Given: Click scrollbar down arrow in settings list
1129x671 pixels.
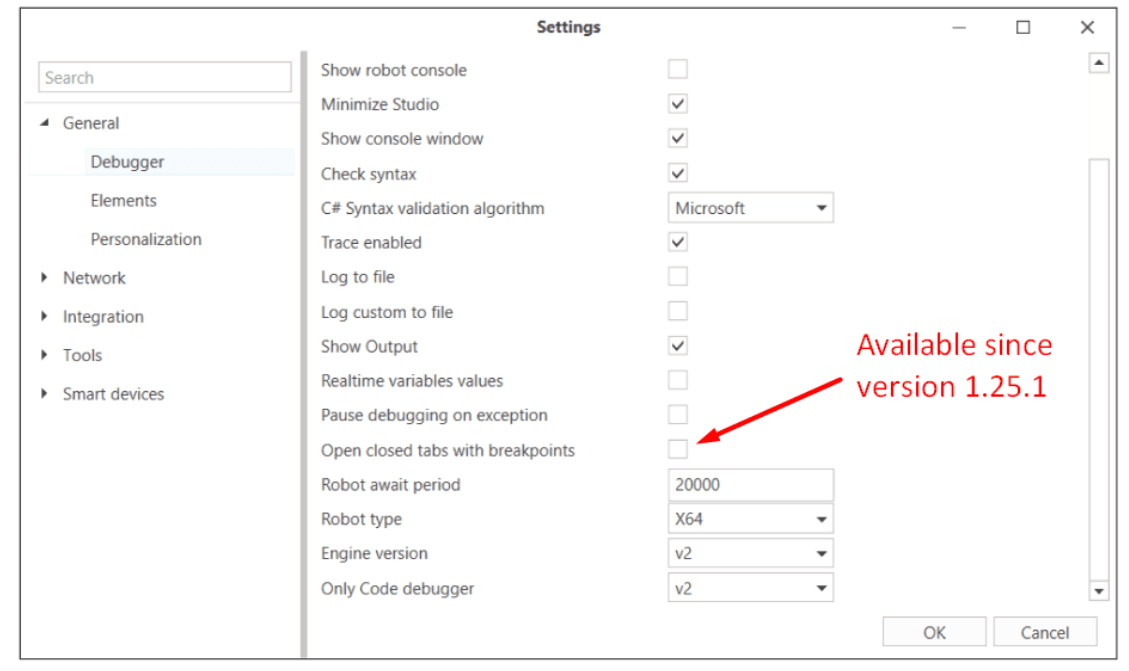Looking at the screenshot, I should click(1099, 591).
